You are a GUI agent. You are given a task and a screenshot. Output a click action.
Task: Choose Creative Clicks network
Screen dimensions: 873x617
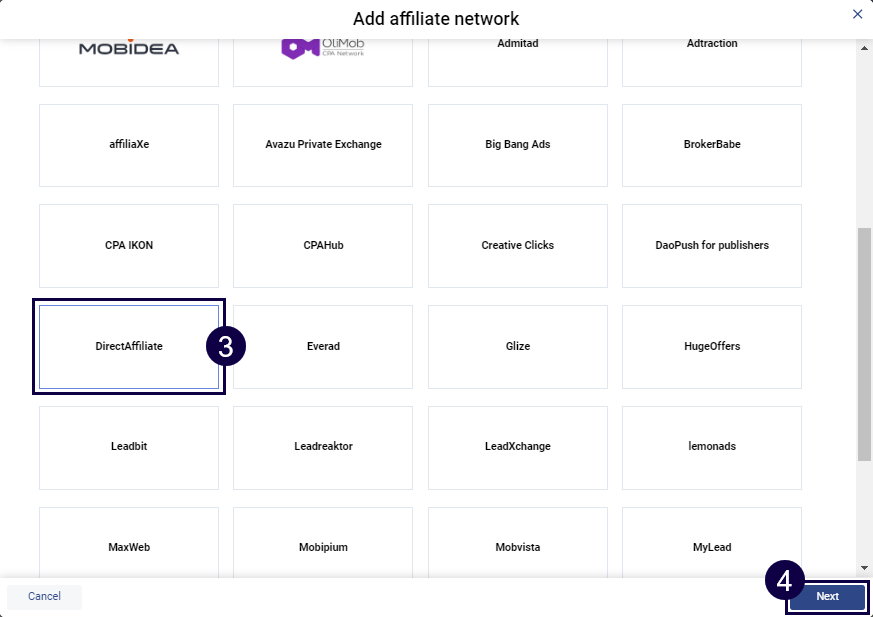point(517,245)
